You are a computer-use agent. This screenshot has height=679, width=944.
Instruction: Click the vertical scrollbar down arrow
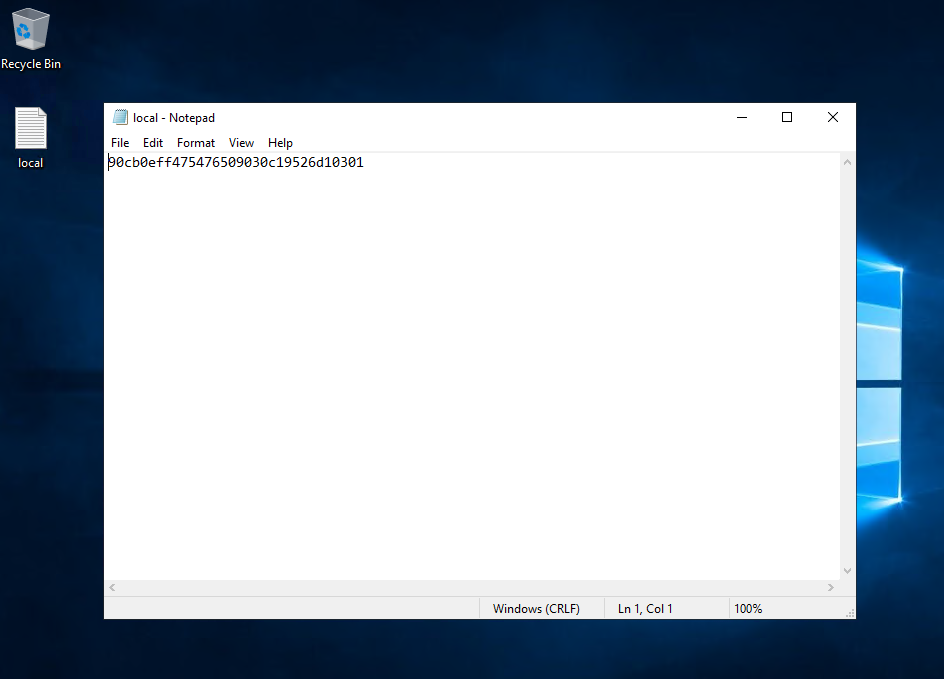tap(847, 571)
